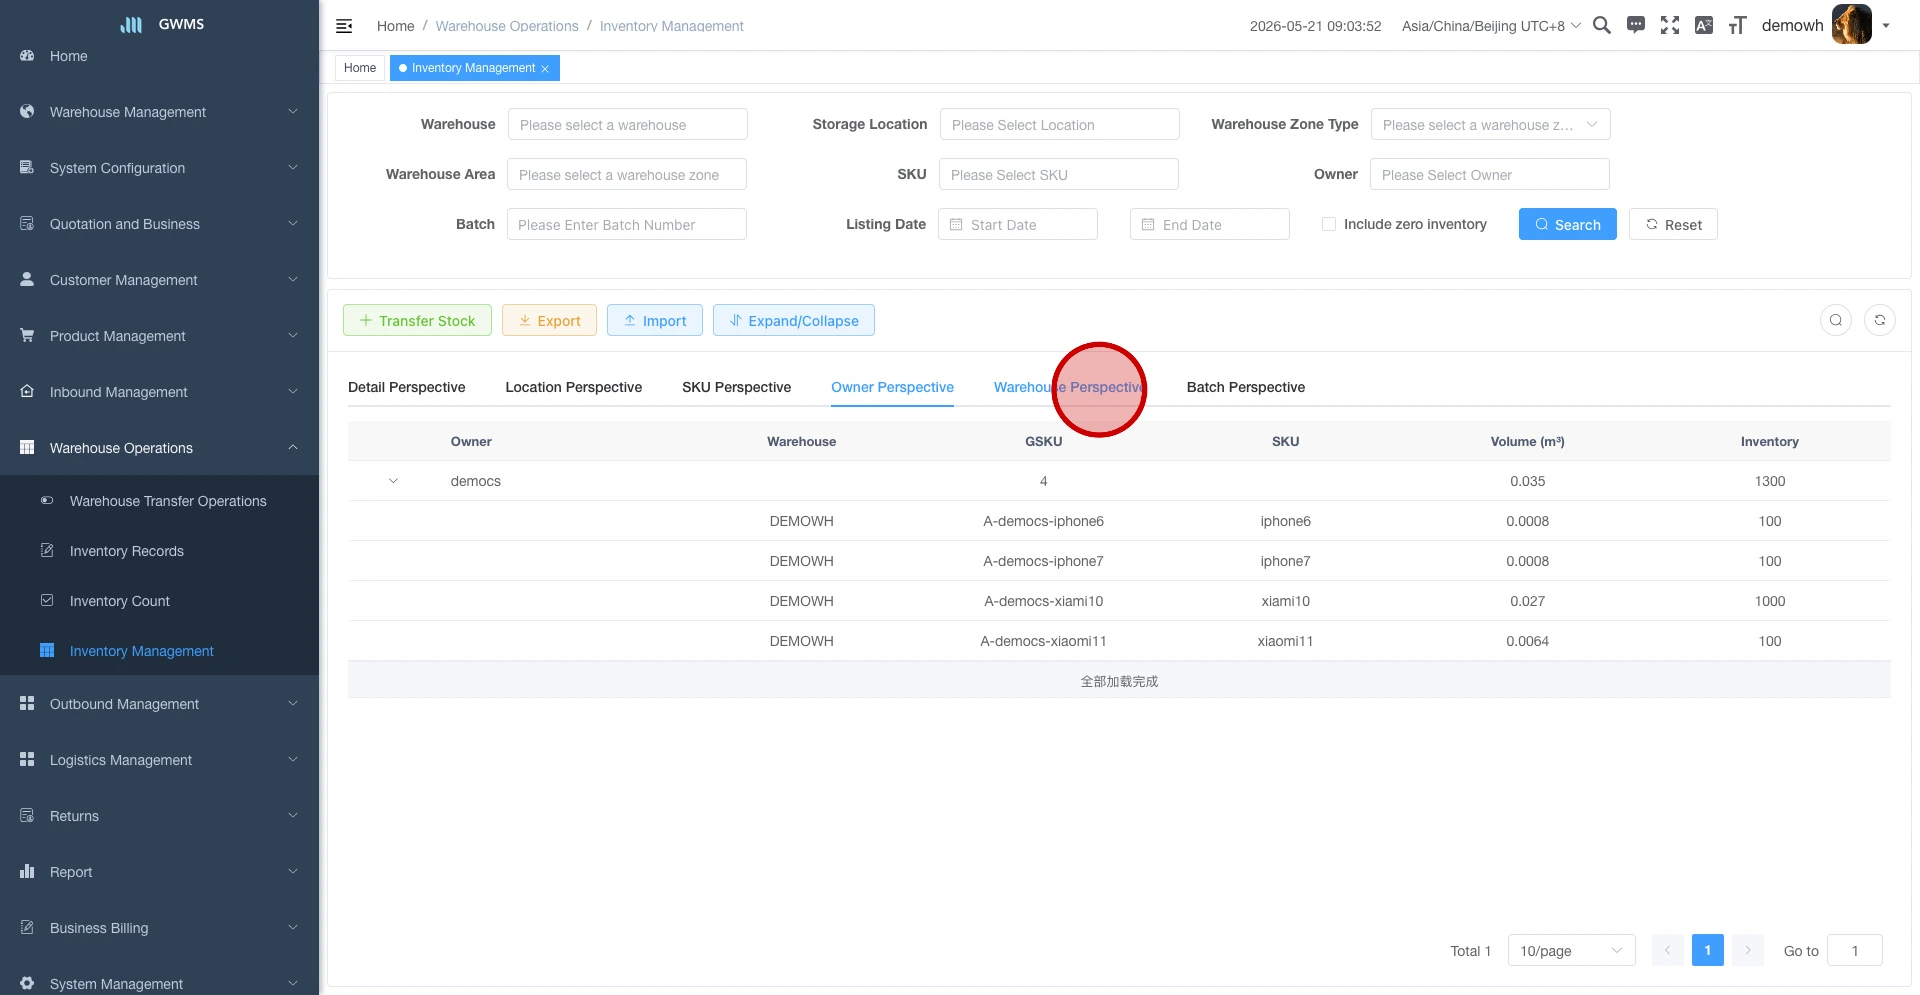Click the Search button
This screenshot has height=995, width=1920.
1567,224
